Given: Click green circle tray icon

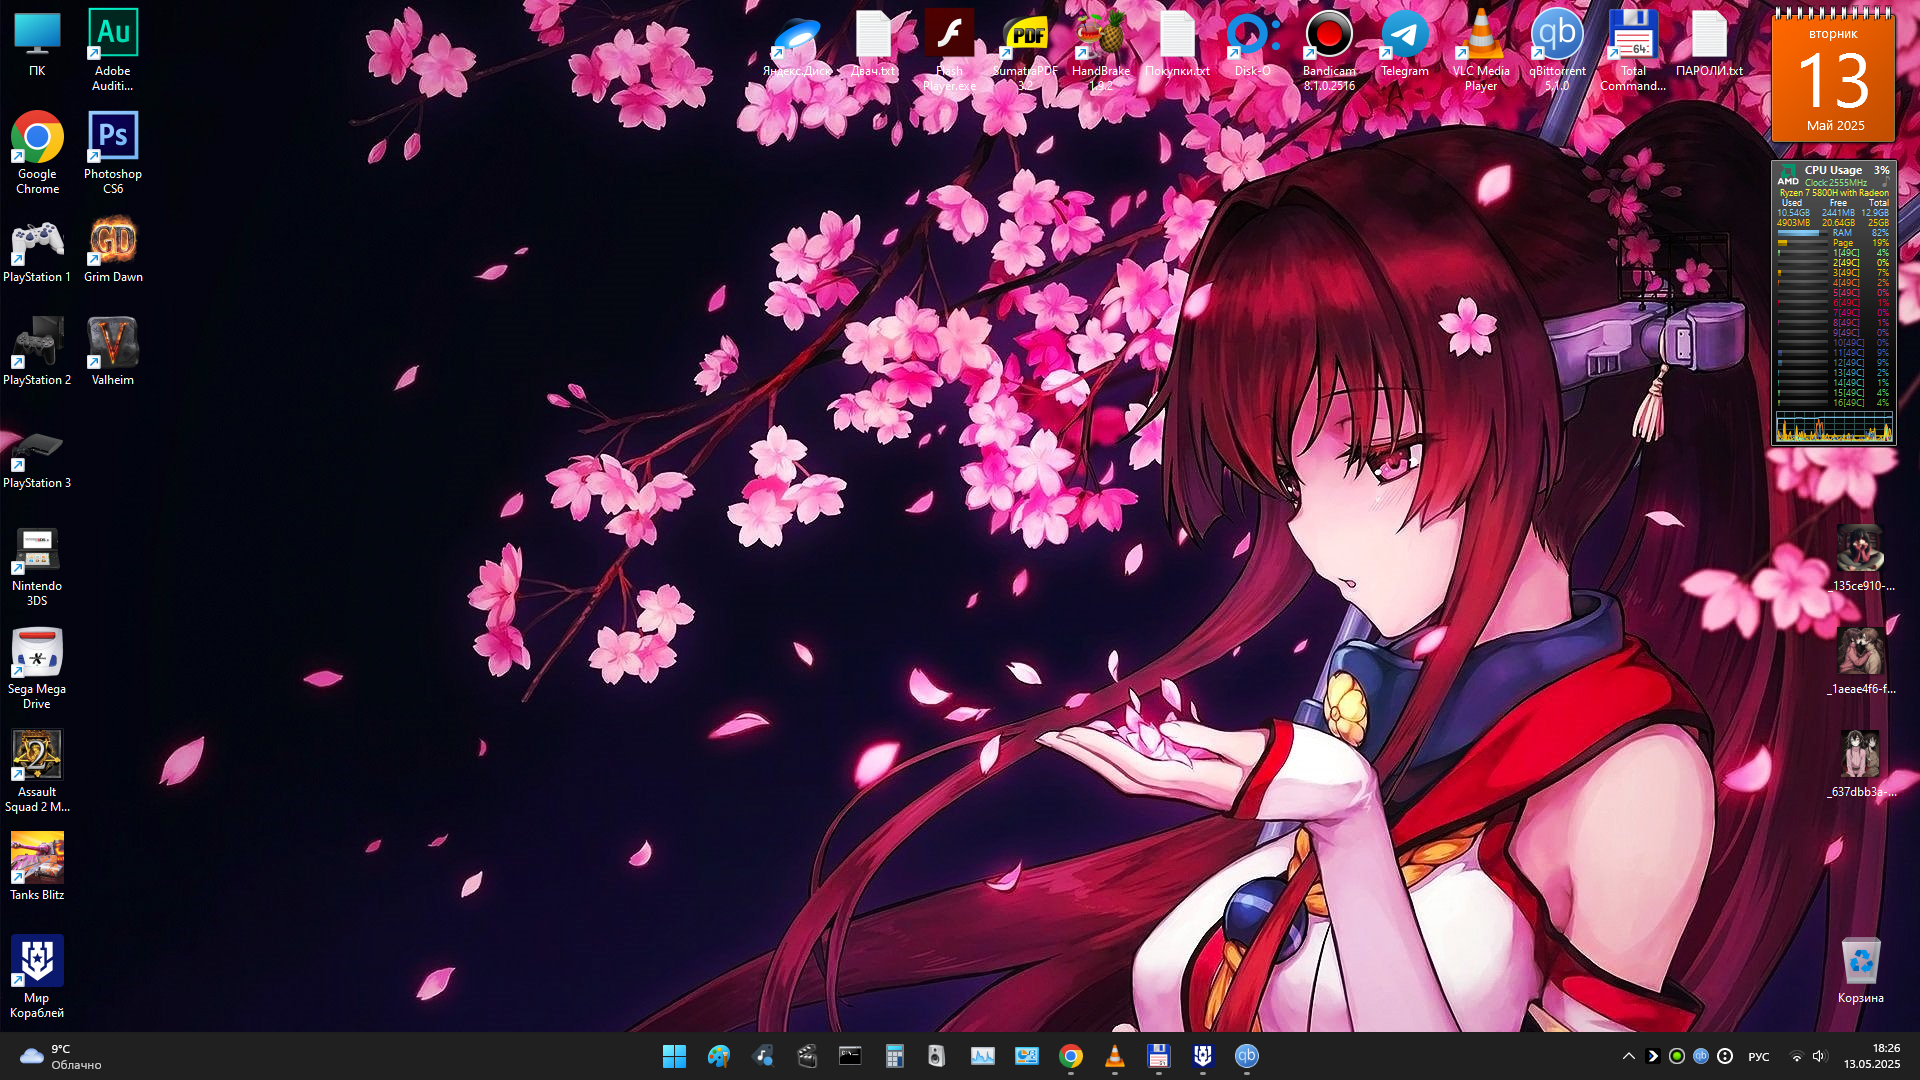Looking at the screenshot, I should click(1677, 1056).
